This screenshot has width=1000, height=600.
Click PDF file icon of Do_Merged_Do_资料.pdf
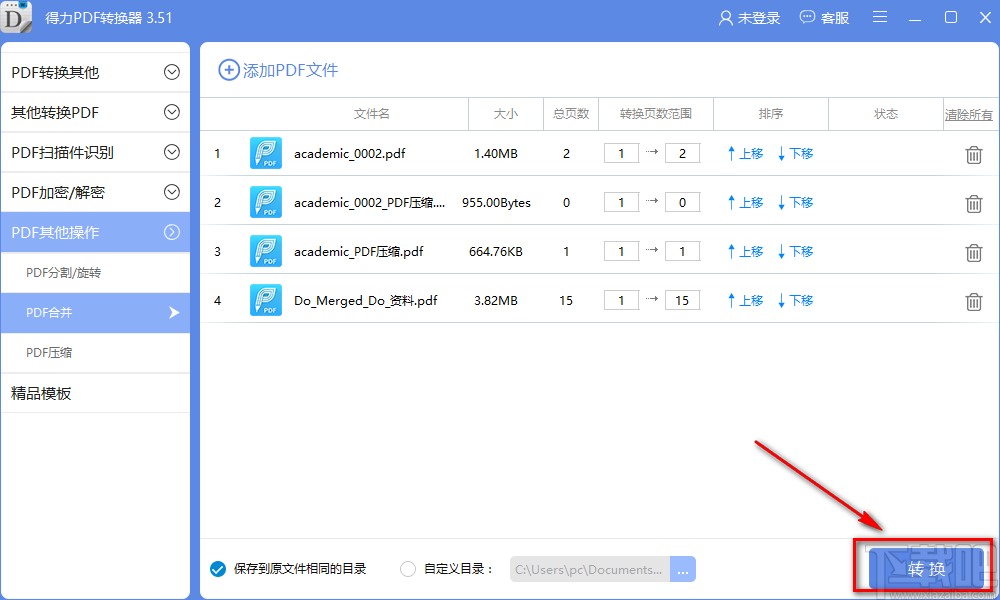[266, 300]
